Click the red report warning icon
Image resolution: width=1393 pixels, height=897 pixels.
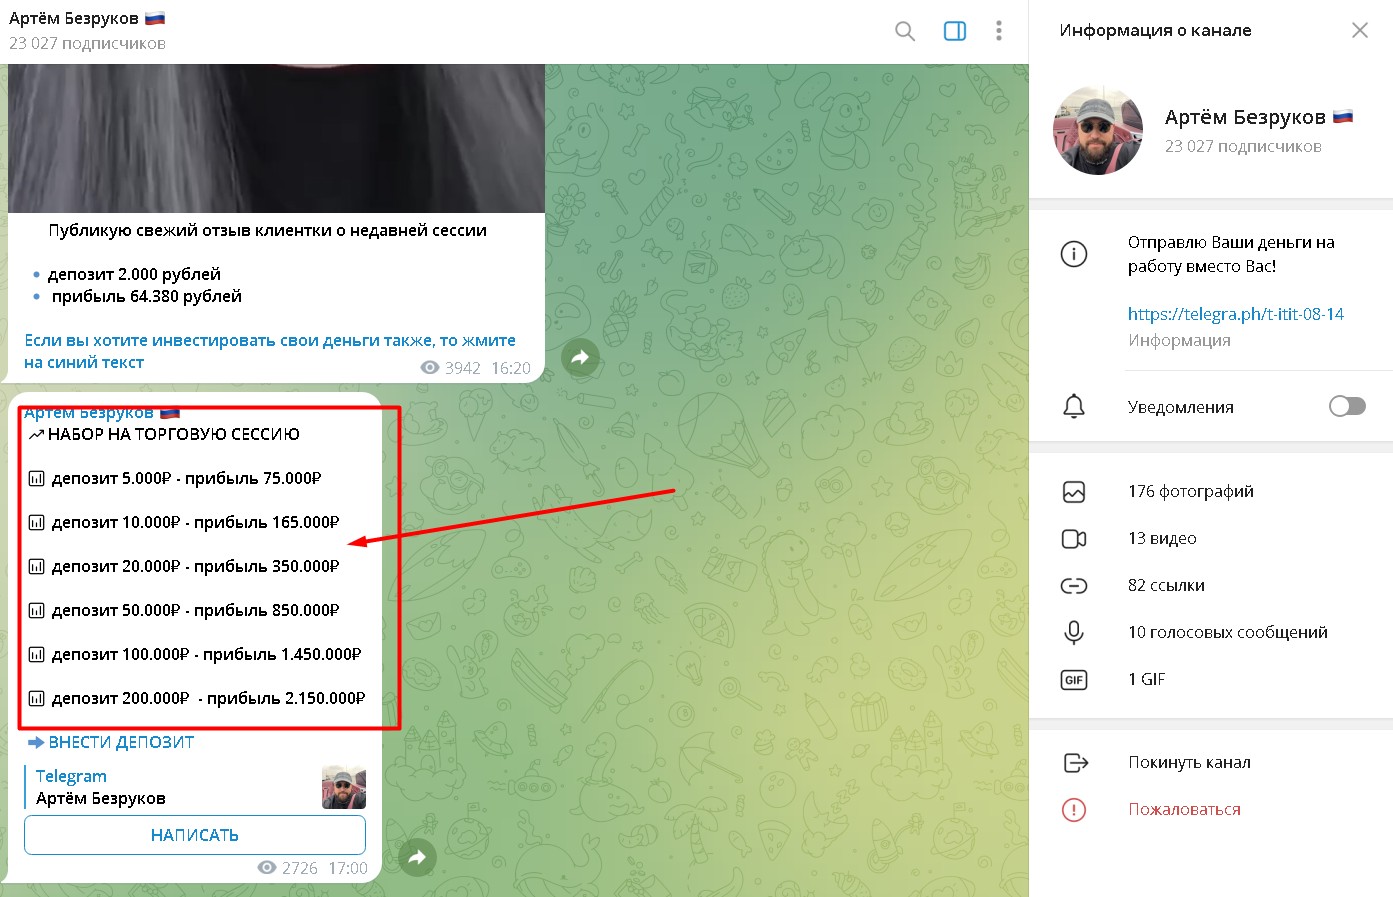[1074, 809]
